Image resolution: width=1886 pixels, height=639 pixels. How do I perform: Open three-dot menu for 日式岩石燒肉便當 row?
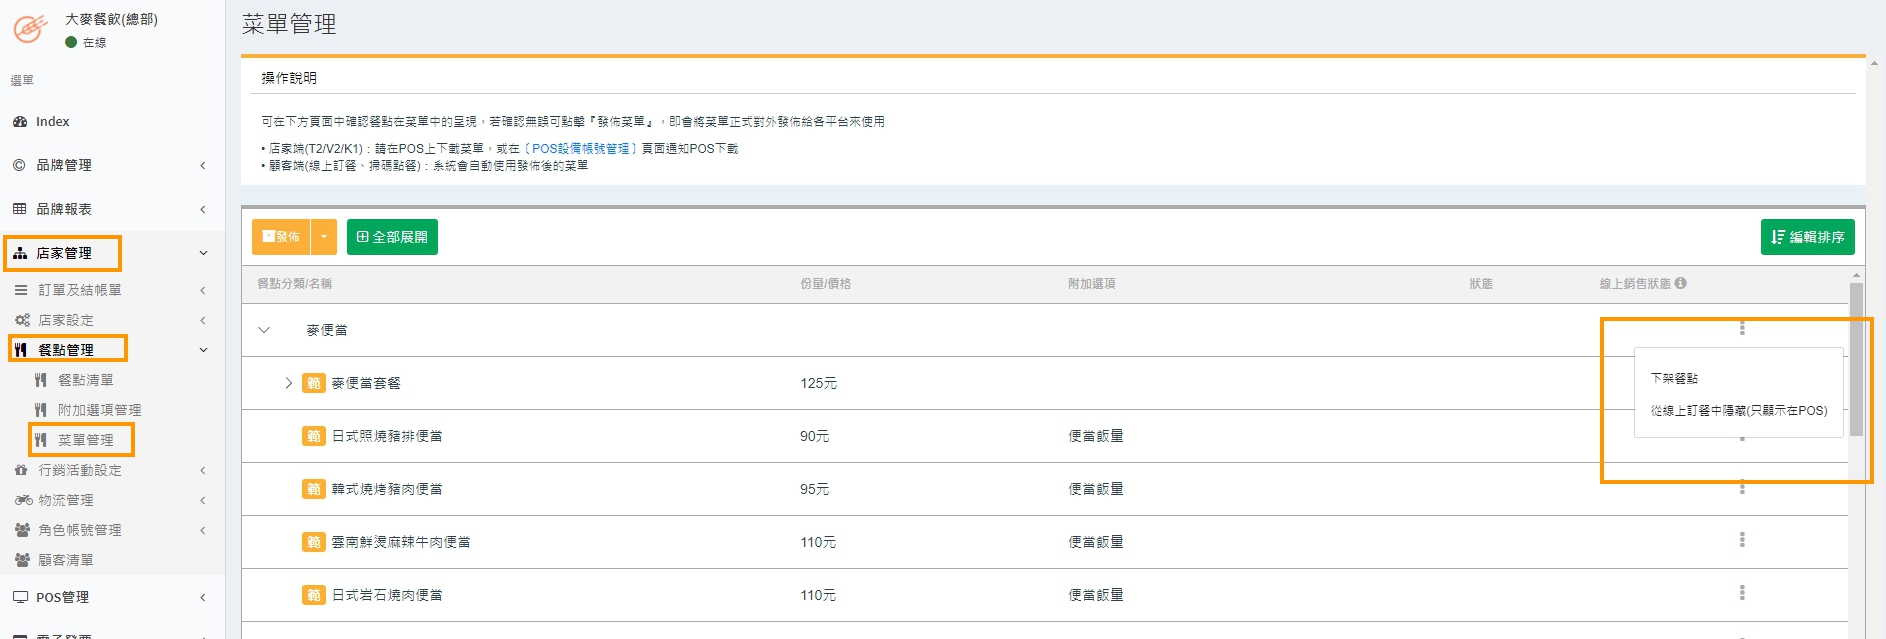[x=1741, y=593]
